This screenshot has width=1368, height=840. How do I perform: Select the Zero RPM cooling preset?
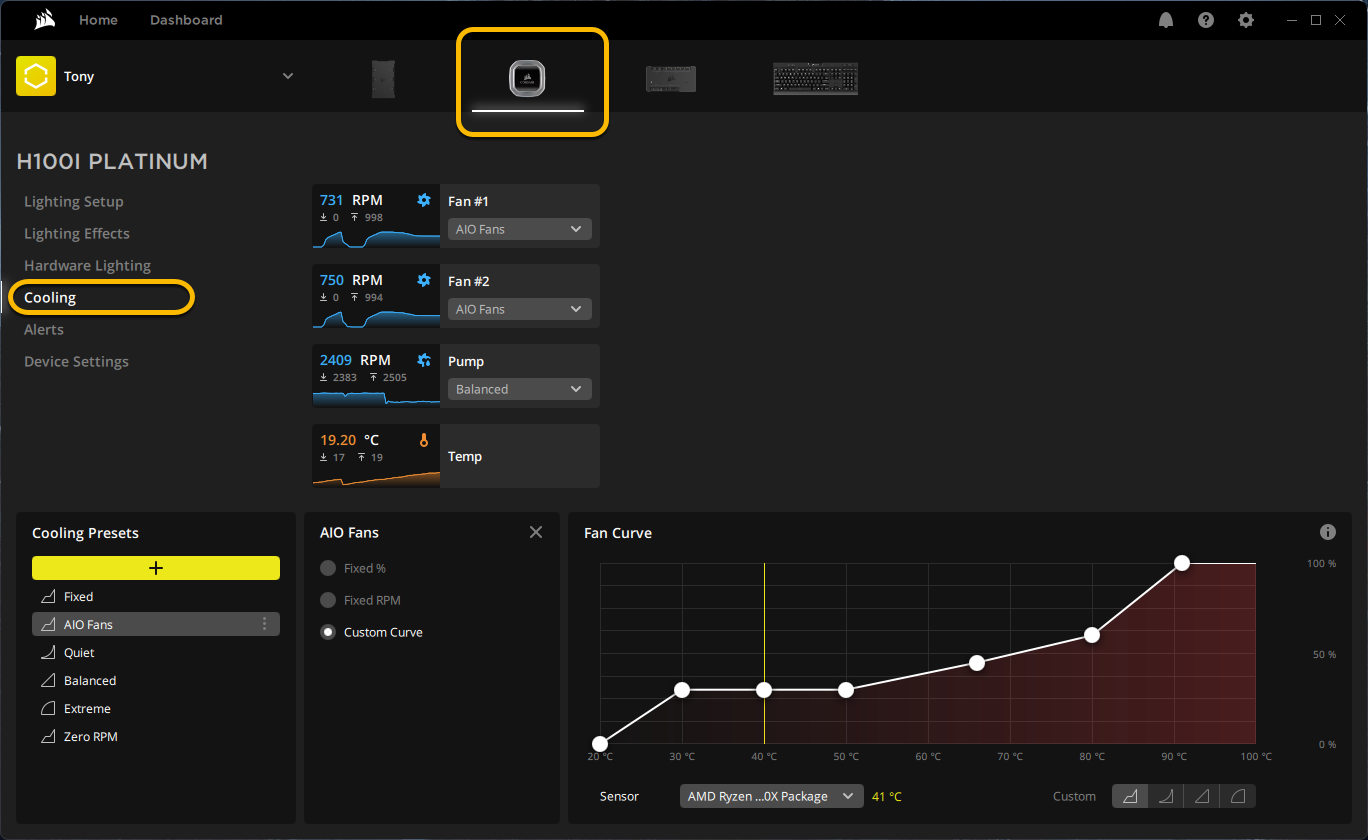[156, 736]
